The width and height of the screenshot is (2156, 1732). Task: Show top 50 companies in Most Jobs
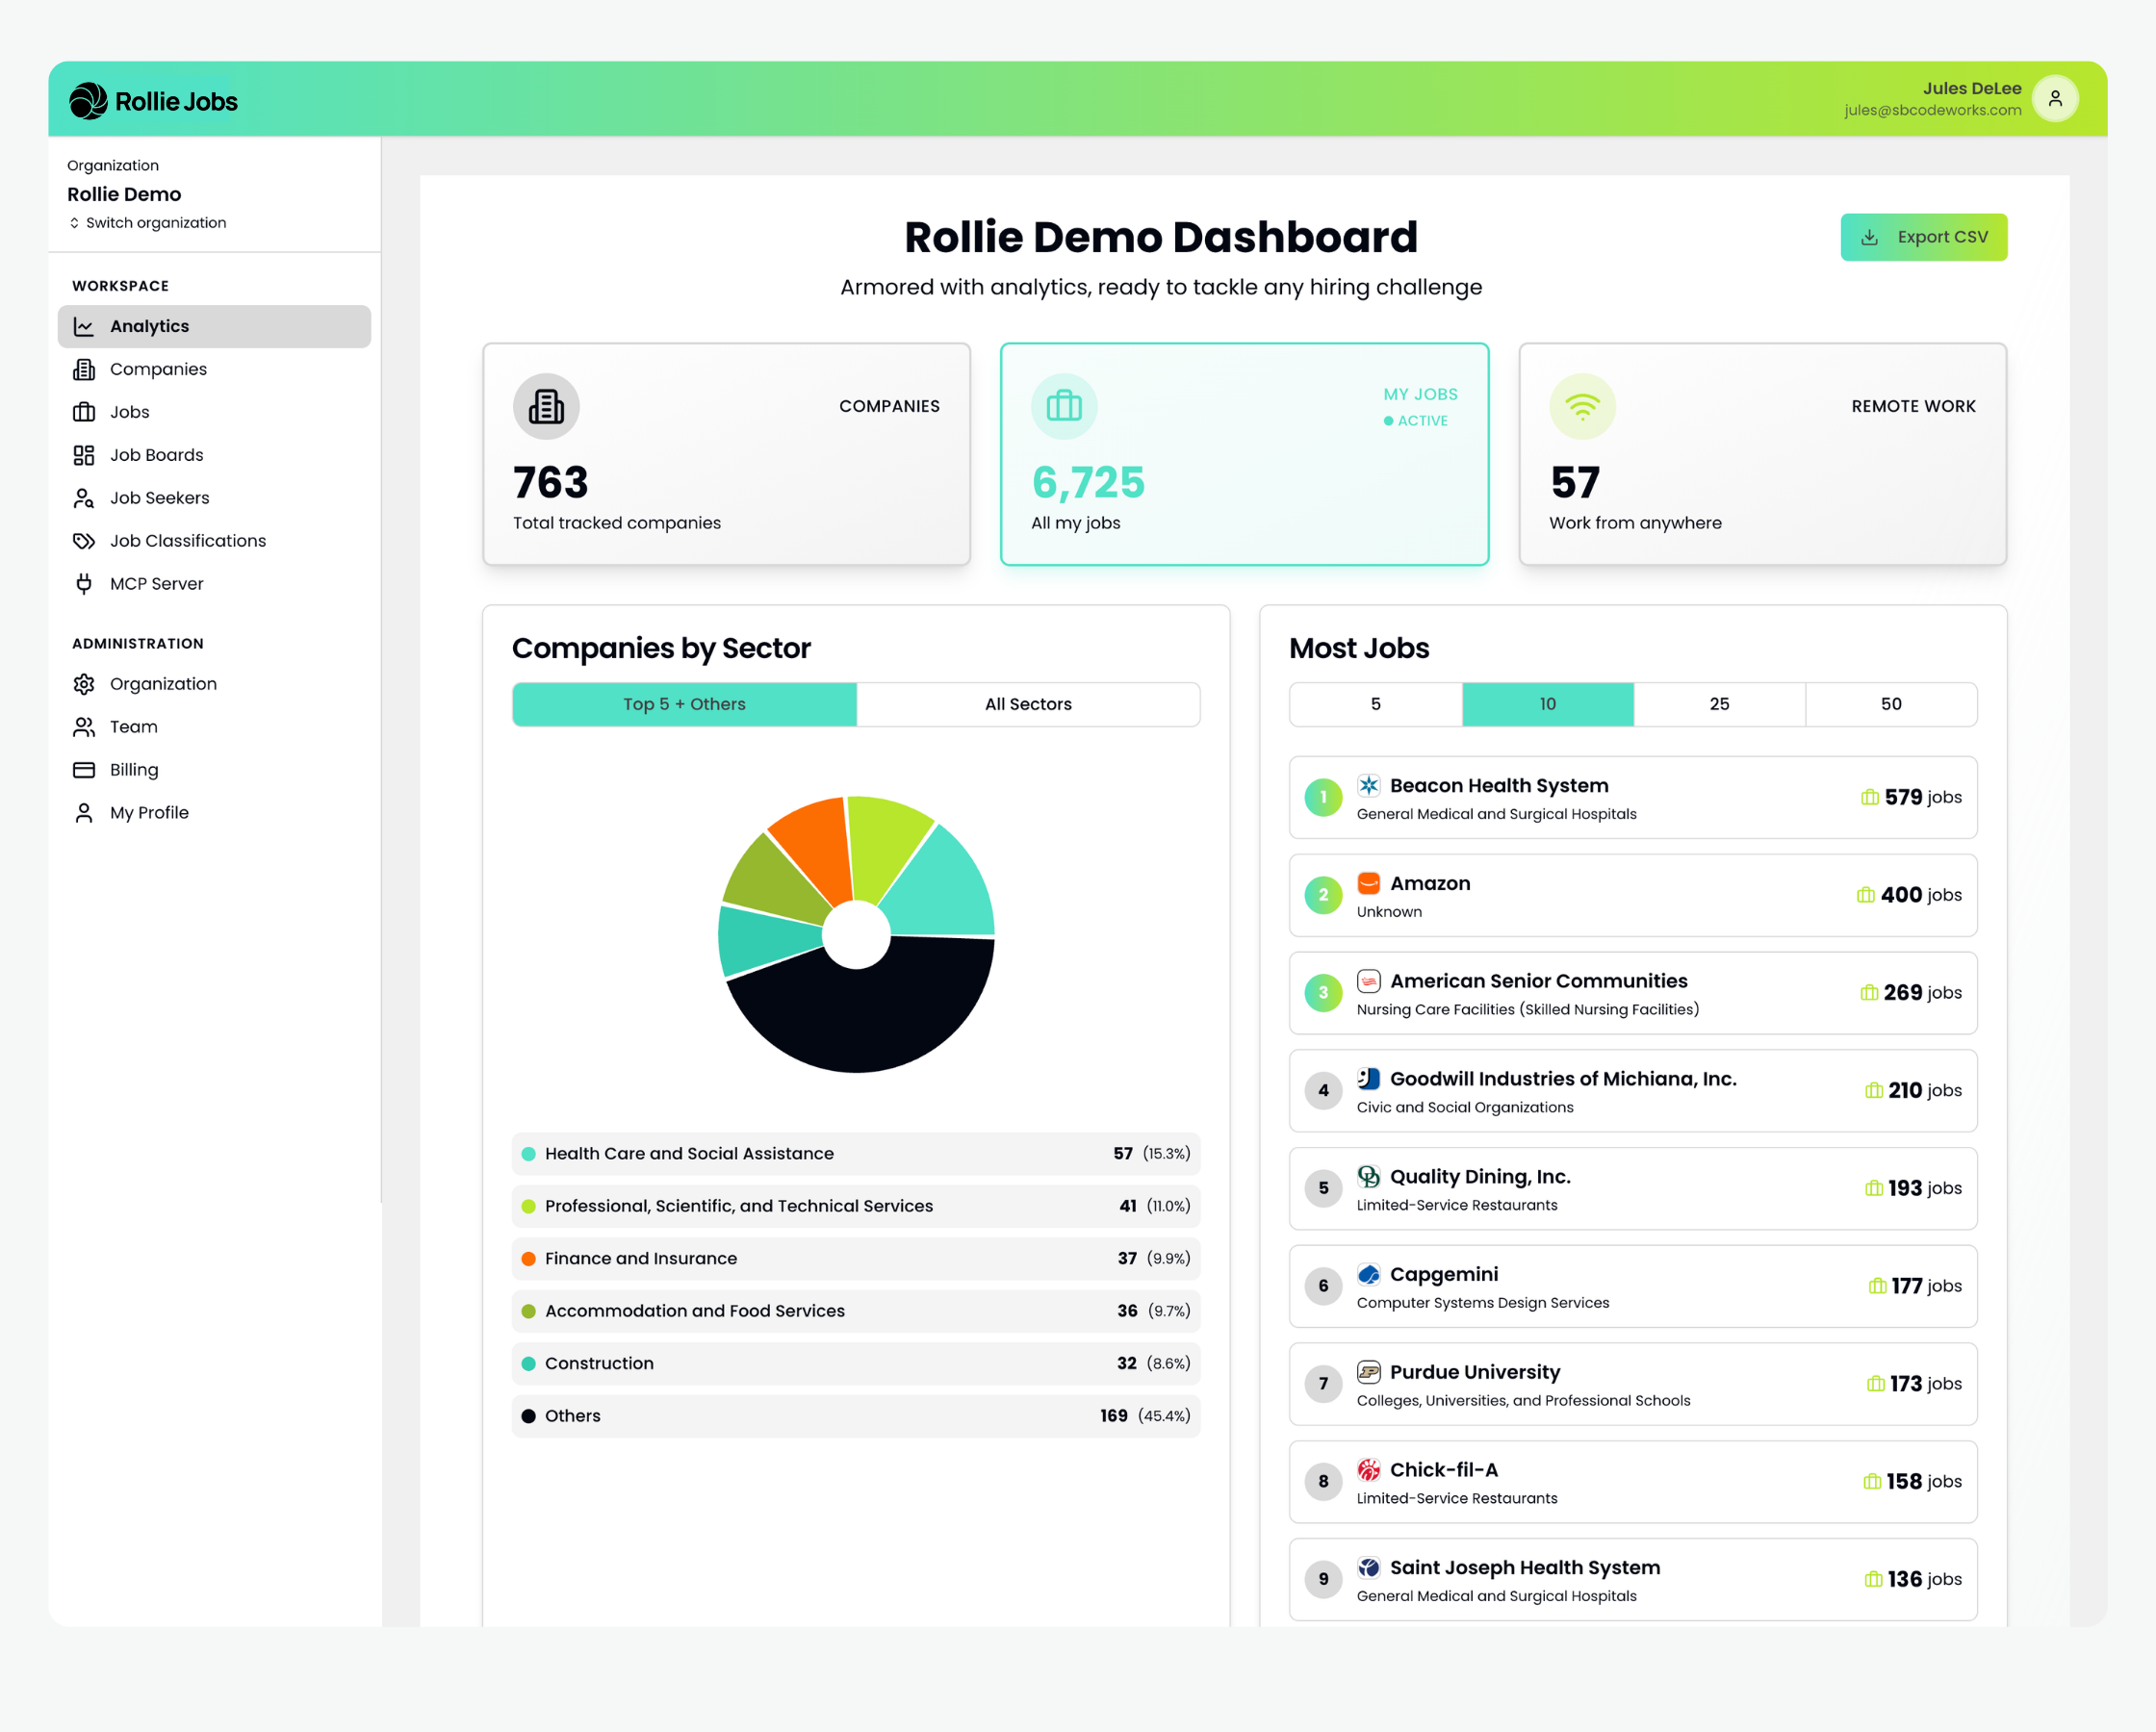[x=1892, y=705]
